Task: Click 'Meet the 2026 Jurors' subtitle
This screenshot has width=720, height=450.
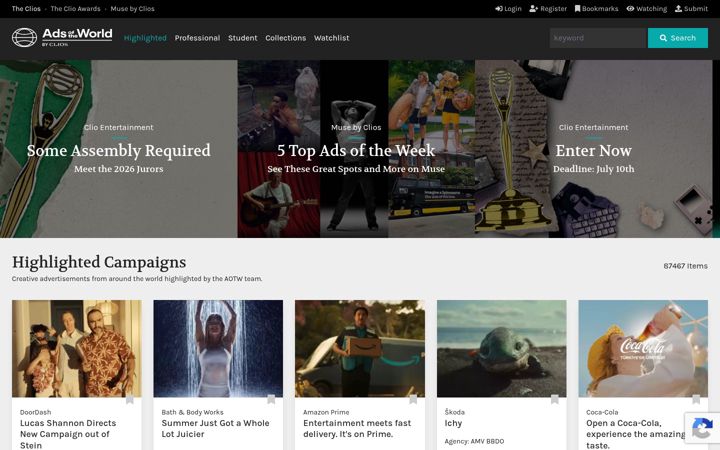Action: (118, 169)
